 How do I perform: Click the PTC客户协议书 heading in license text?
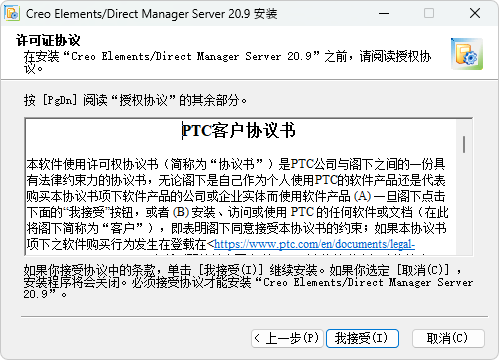tap(239, 130)
